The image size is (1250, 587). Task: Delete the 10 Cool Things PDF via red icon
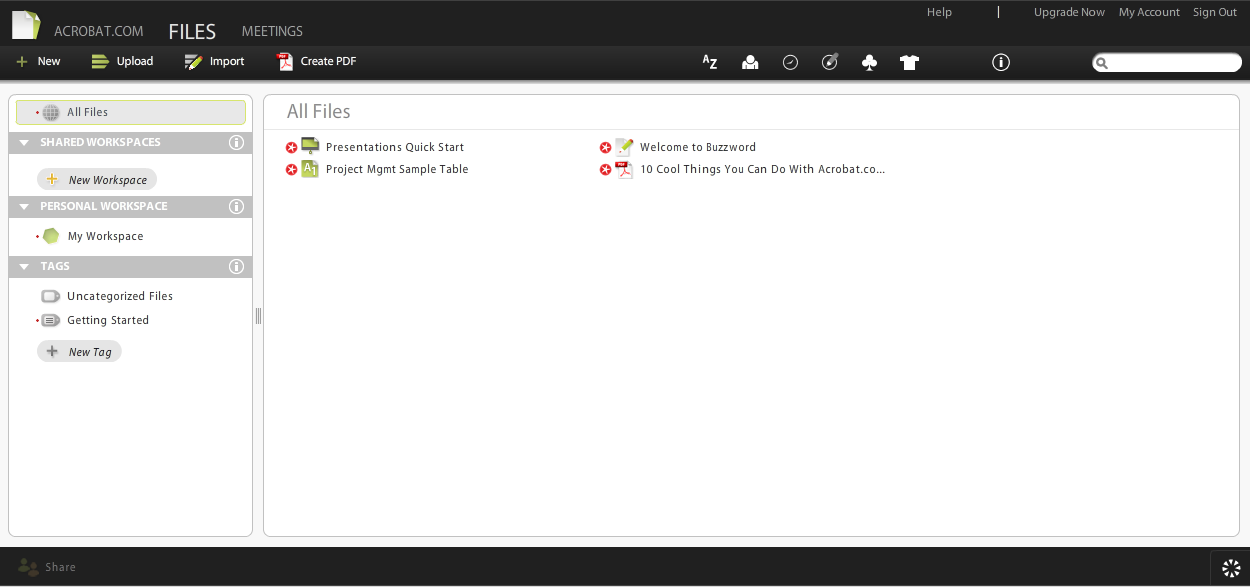coord(606,170)
